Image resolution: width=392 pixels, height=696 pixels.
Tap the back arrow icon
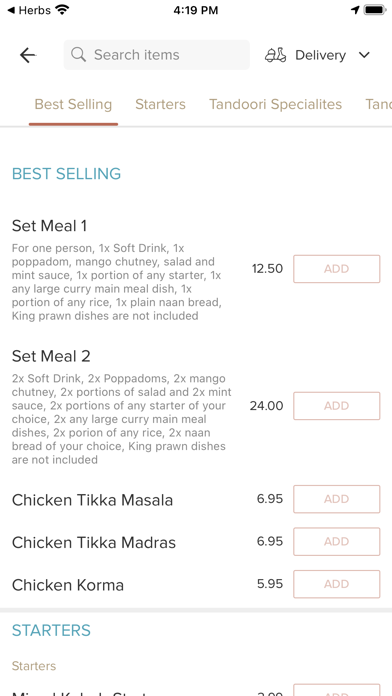pos(28,55)
